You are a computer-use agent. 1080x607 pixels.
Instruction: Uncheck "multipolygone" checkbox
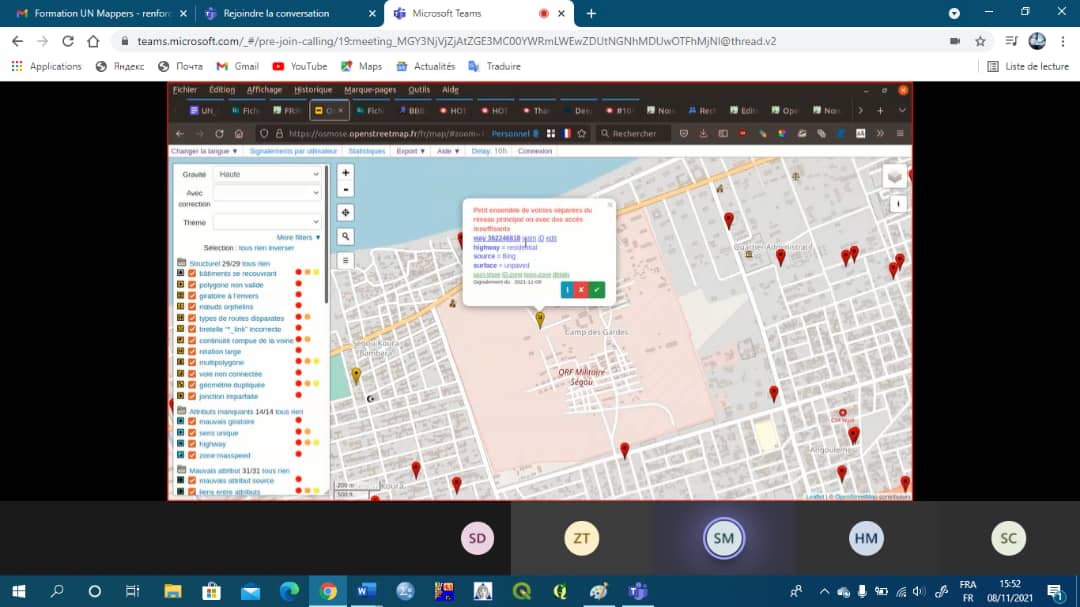[x=192, y=362]
